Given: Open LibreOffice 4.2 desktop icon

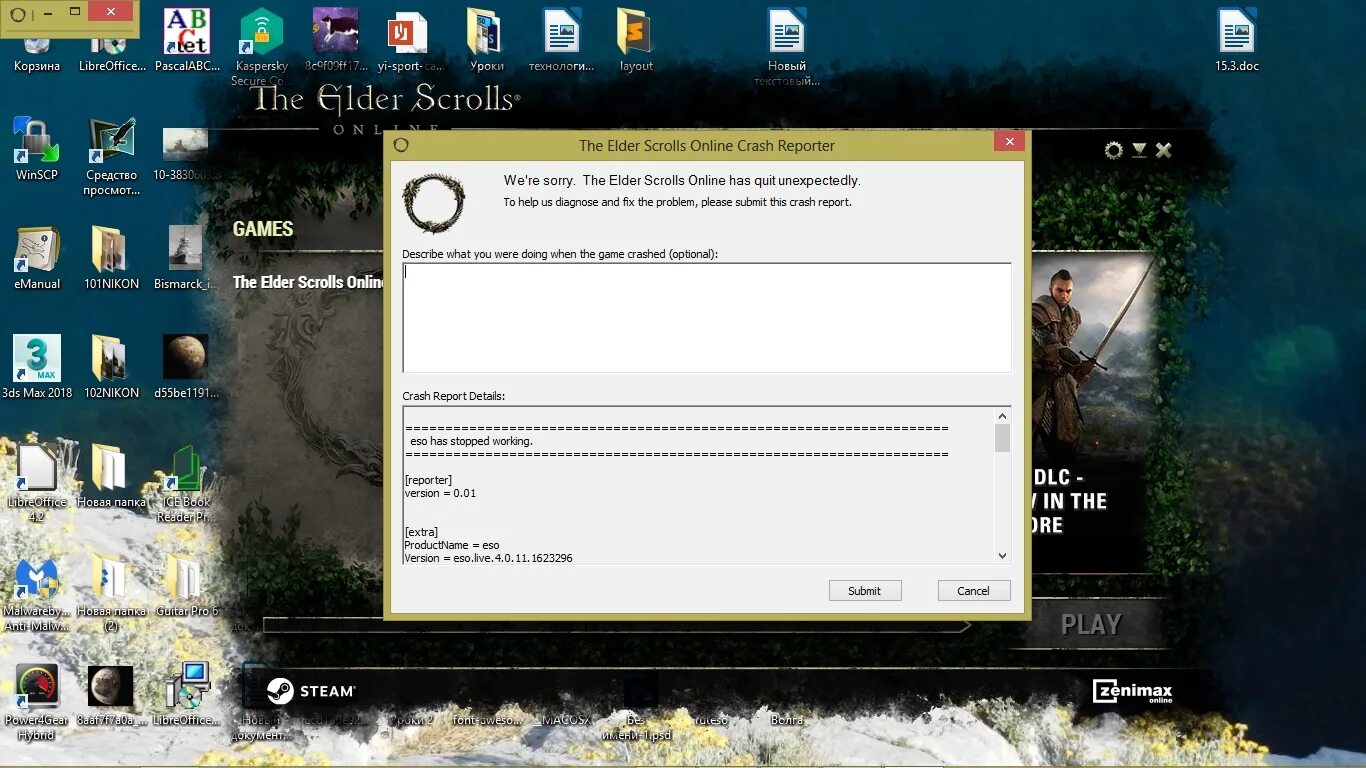Looking at the screenshot, I should pyautogui.click(x=37, y=483).
